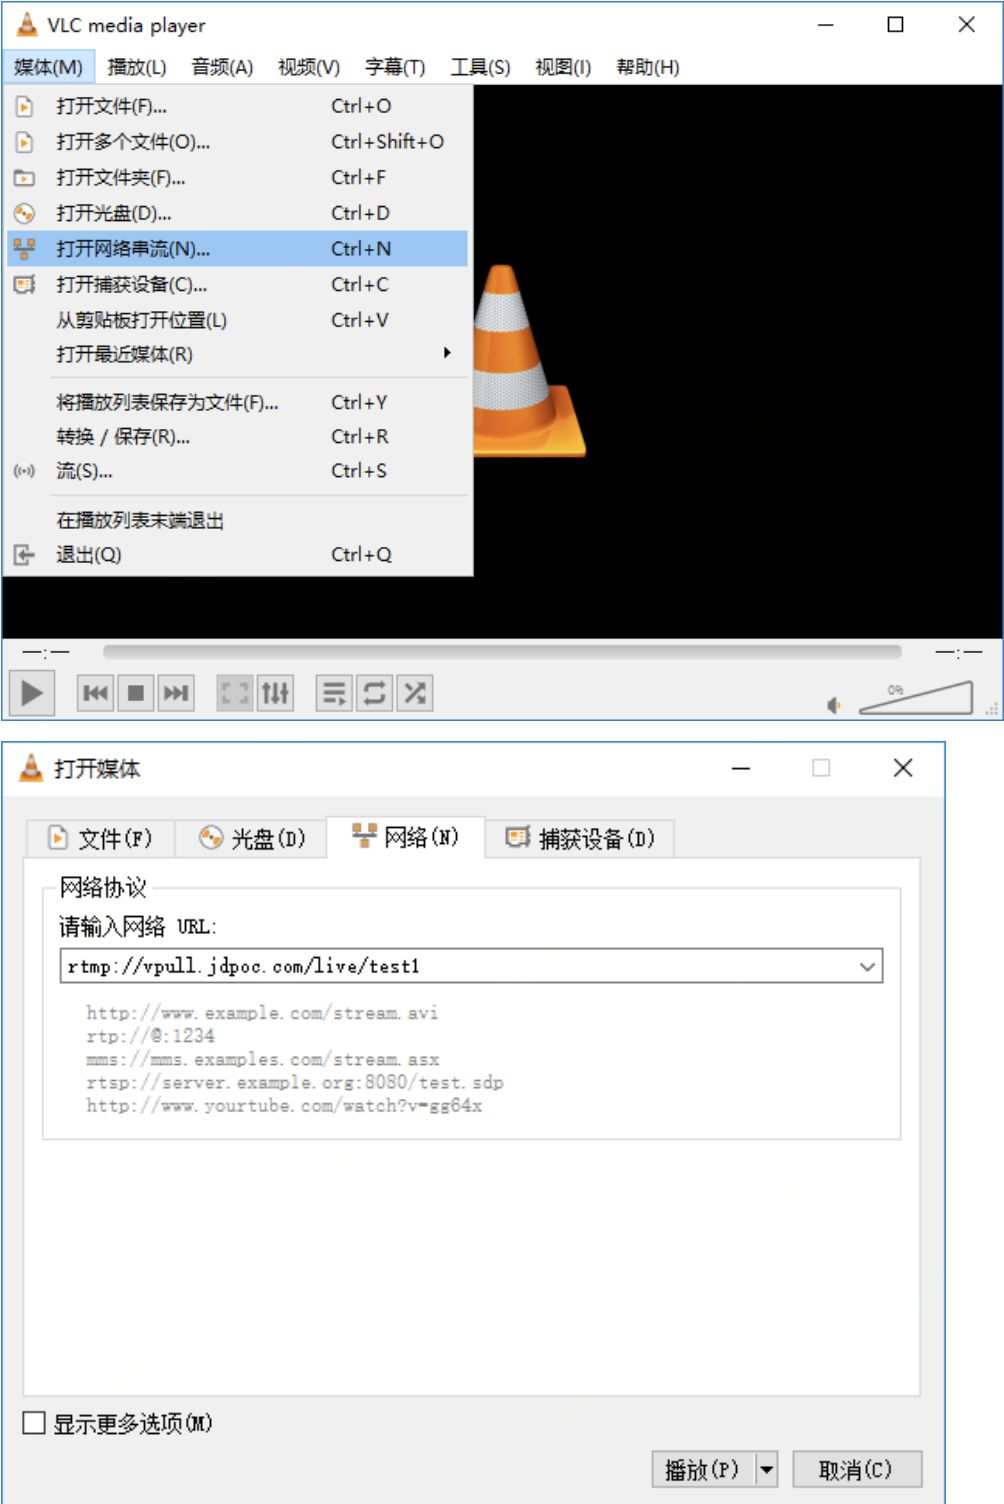Open the 视频(V) menu
This screenshot has height=1504, width=1004.
(309, 67)
